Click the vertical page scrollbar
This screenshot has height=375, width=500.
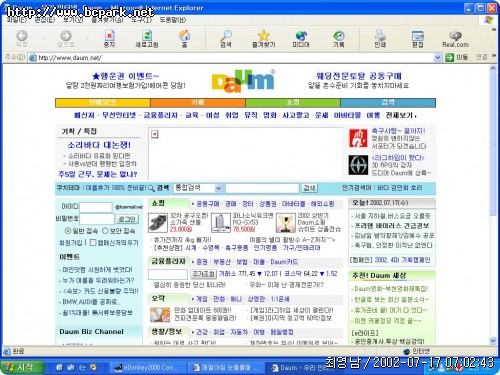click(493, 204)
